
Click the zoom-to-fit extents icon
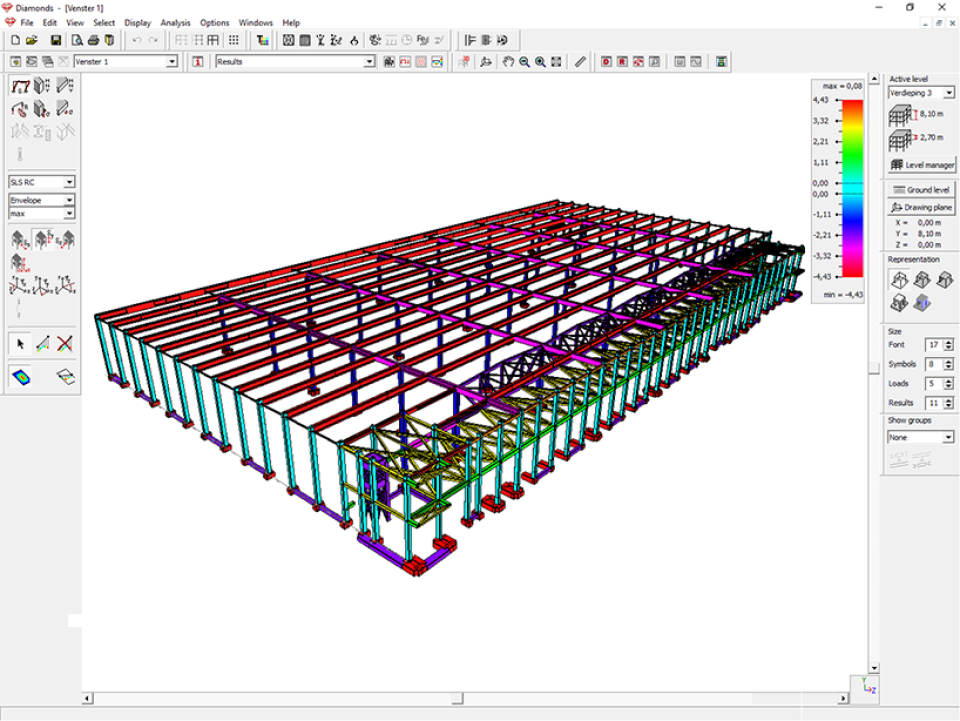point(556,62)
